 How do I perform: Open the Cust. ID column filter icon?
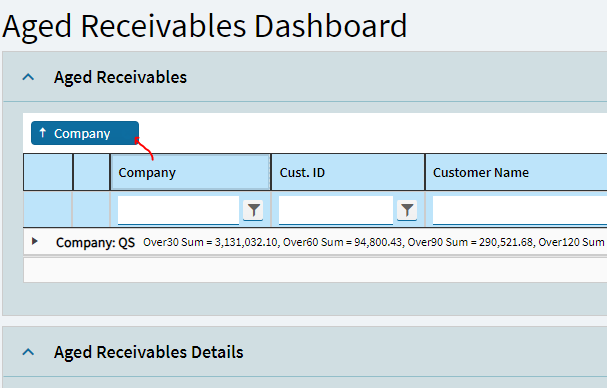click(407, 210)
